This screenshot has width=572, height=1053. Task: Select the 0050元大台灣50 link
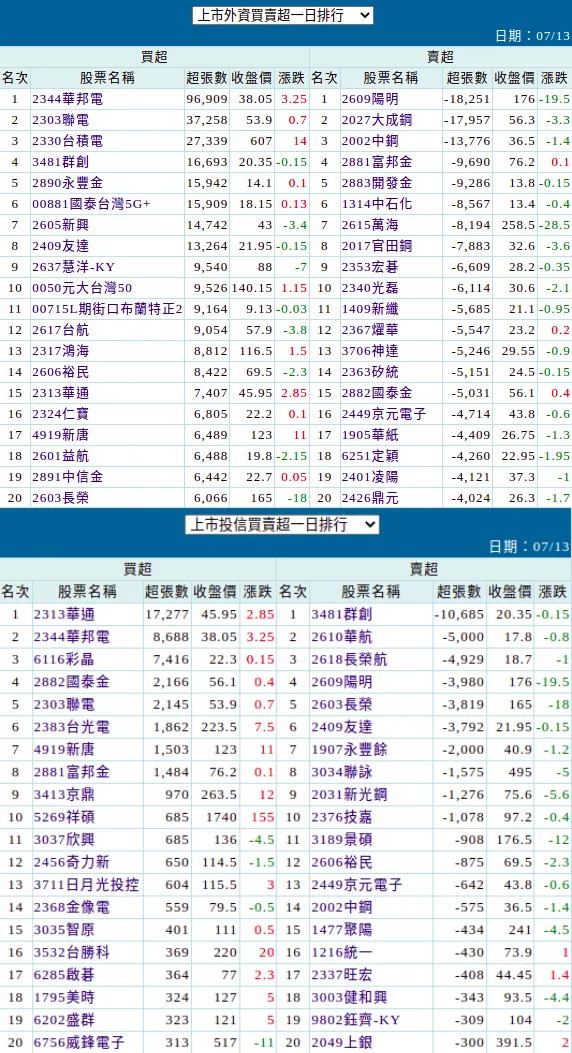pyautogui.click(x=82, y=288)
